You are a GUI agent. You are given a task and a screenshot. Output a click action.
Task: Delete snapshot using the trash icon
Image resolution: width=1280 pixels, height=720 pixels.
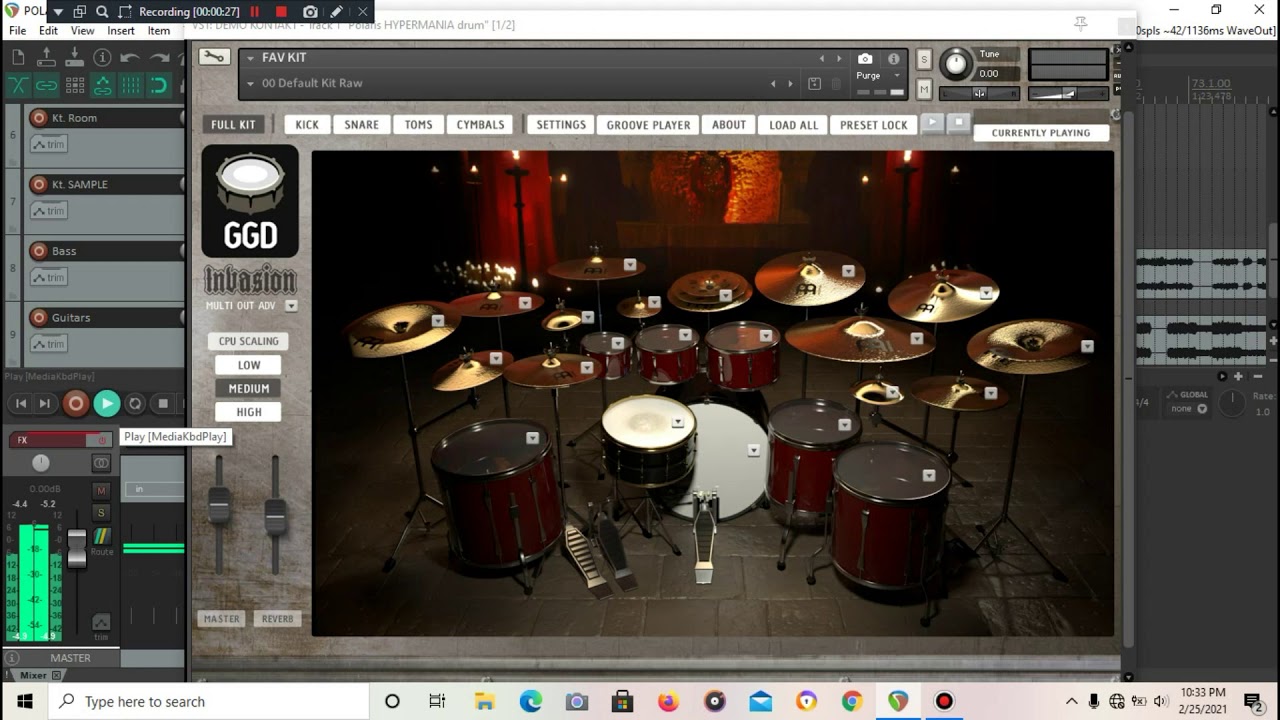point(836,84)
